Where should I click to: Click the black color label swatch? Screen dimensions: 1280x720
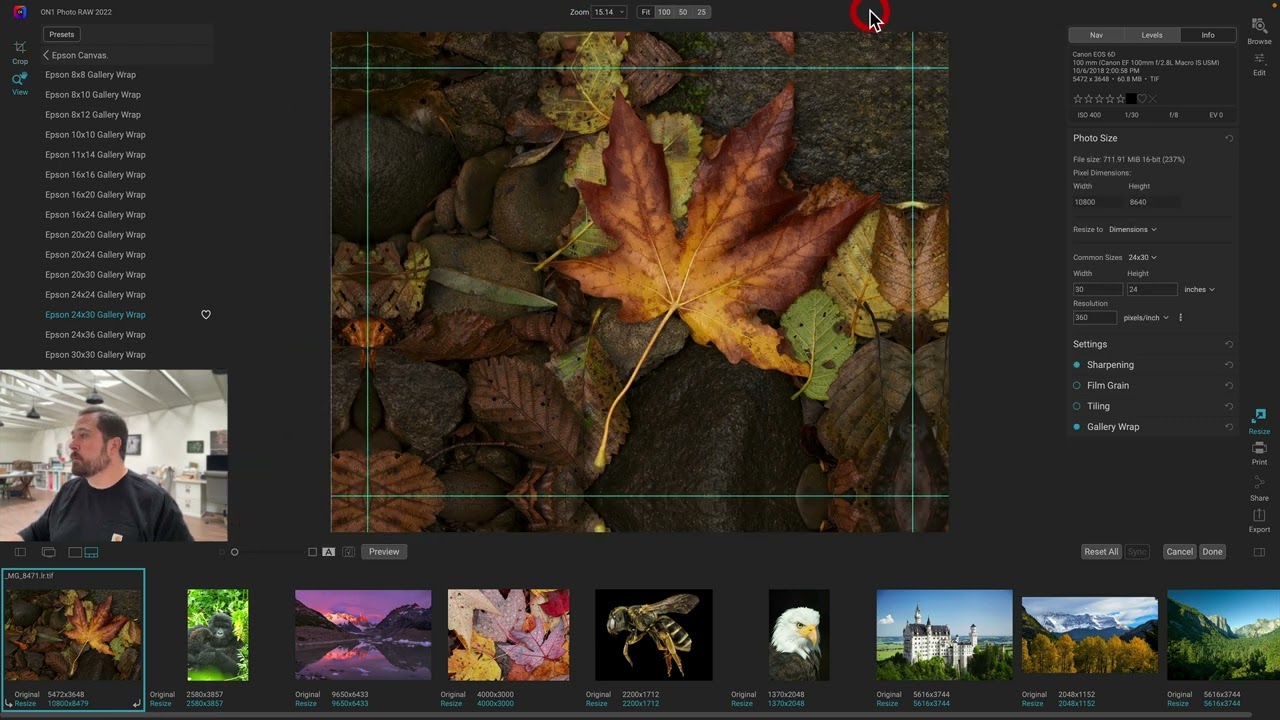click(1130, 99)
